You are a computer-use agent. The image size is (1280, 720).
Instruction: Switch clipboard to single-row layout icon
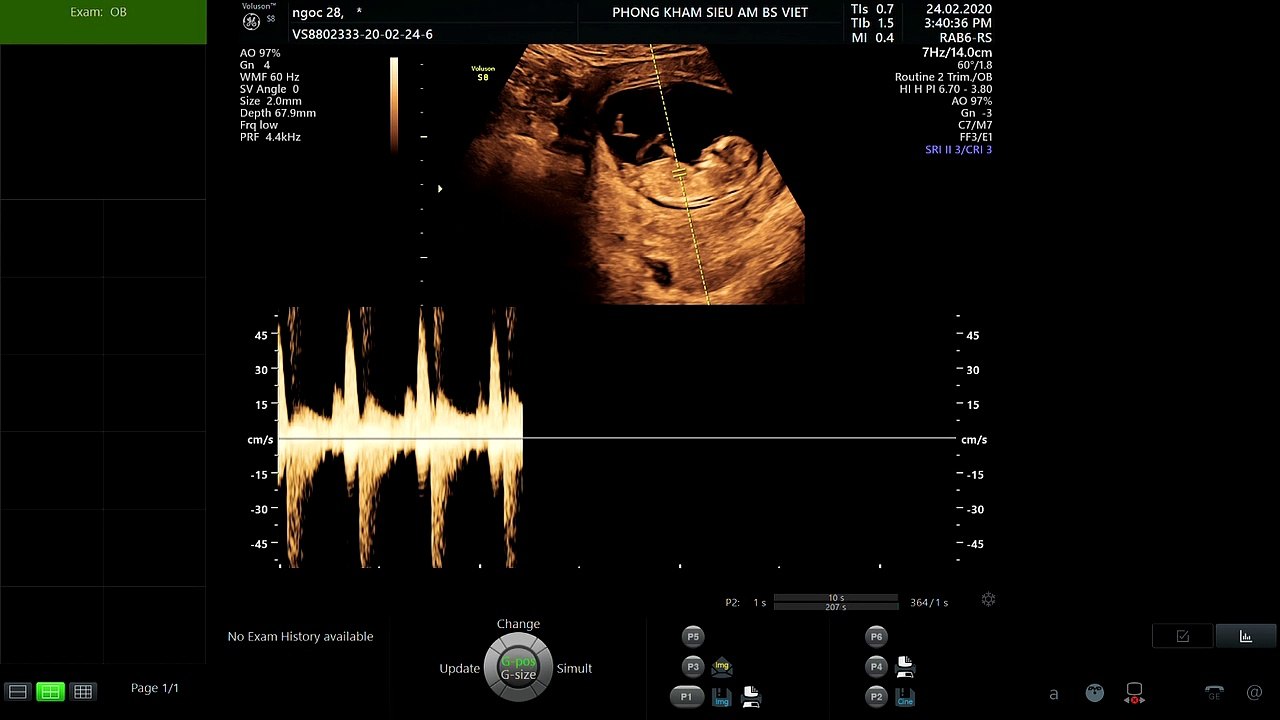coord(17,691)
